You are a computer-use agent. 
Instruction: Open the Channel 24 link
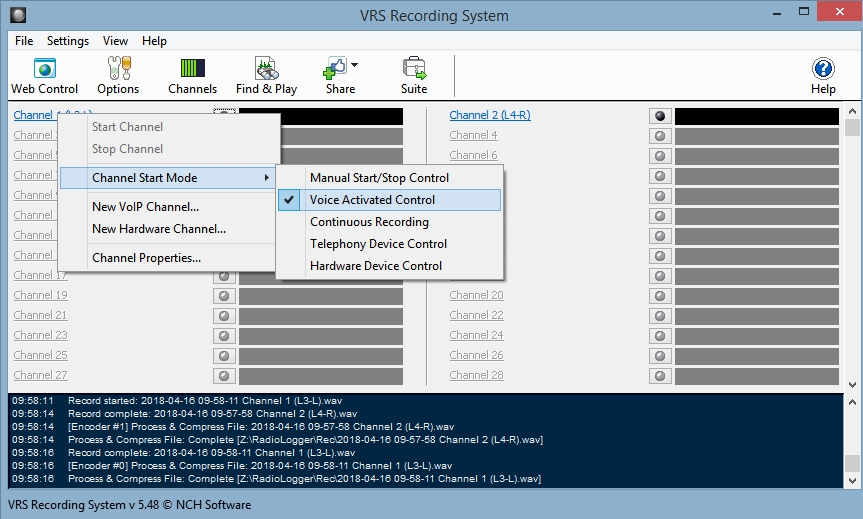(476, 335)
